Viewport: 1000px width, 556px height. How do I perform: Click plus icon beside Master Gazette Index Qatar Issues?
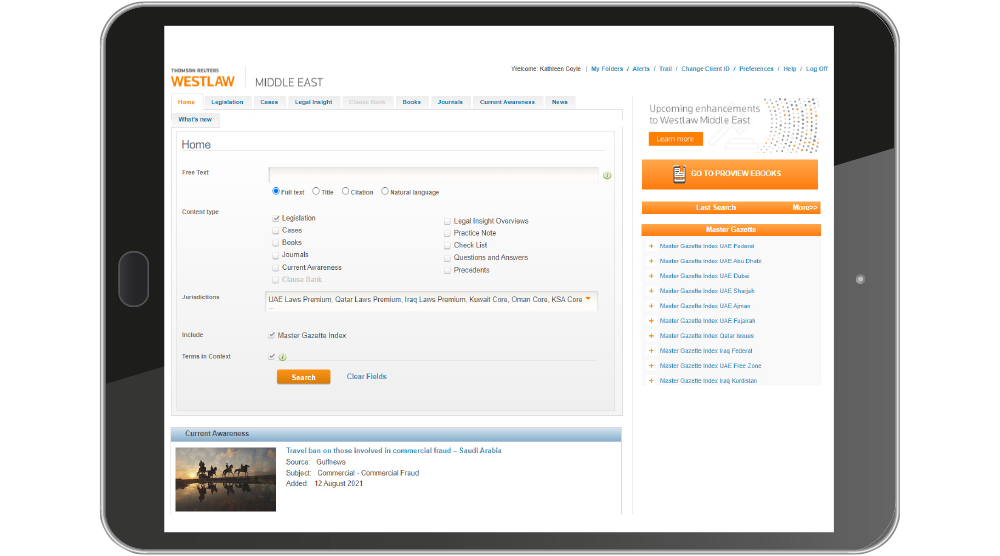[651, 336]
